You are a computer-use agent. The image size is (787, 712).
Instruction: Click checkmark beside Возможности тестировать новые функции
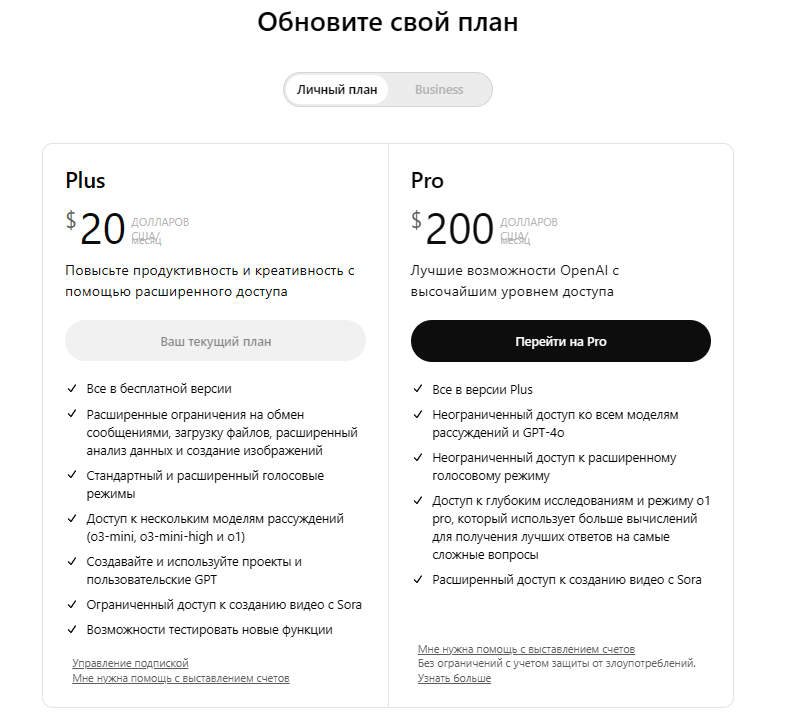[x=72, y=629]
